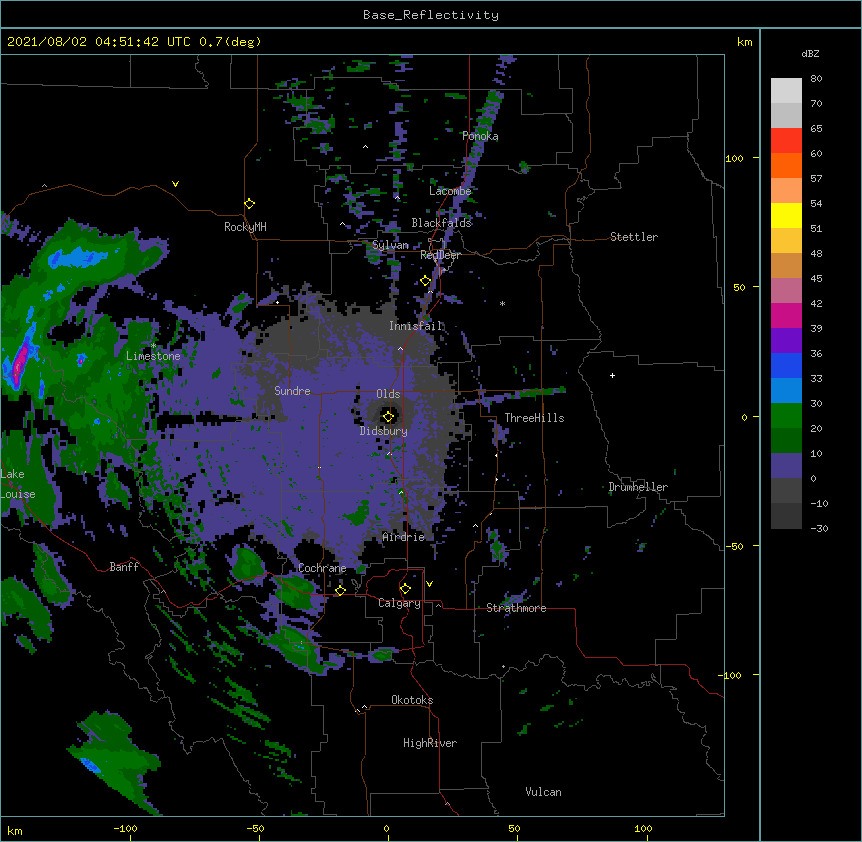This screenshot has height=842, width=862.
Task: Select the Olds label
Action: (388, 394)
